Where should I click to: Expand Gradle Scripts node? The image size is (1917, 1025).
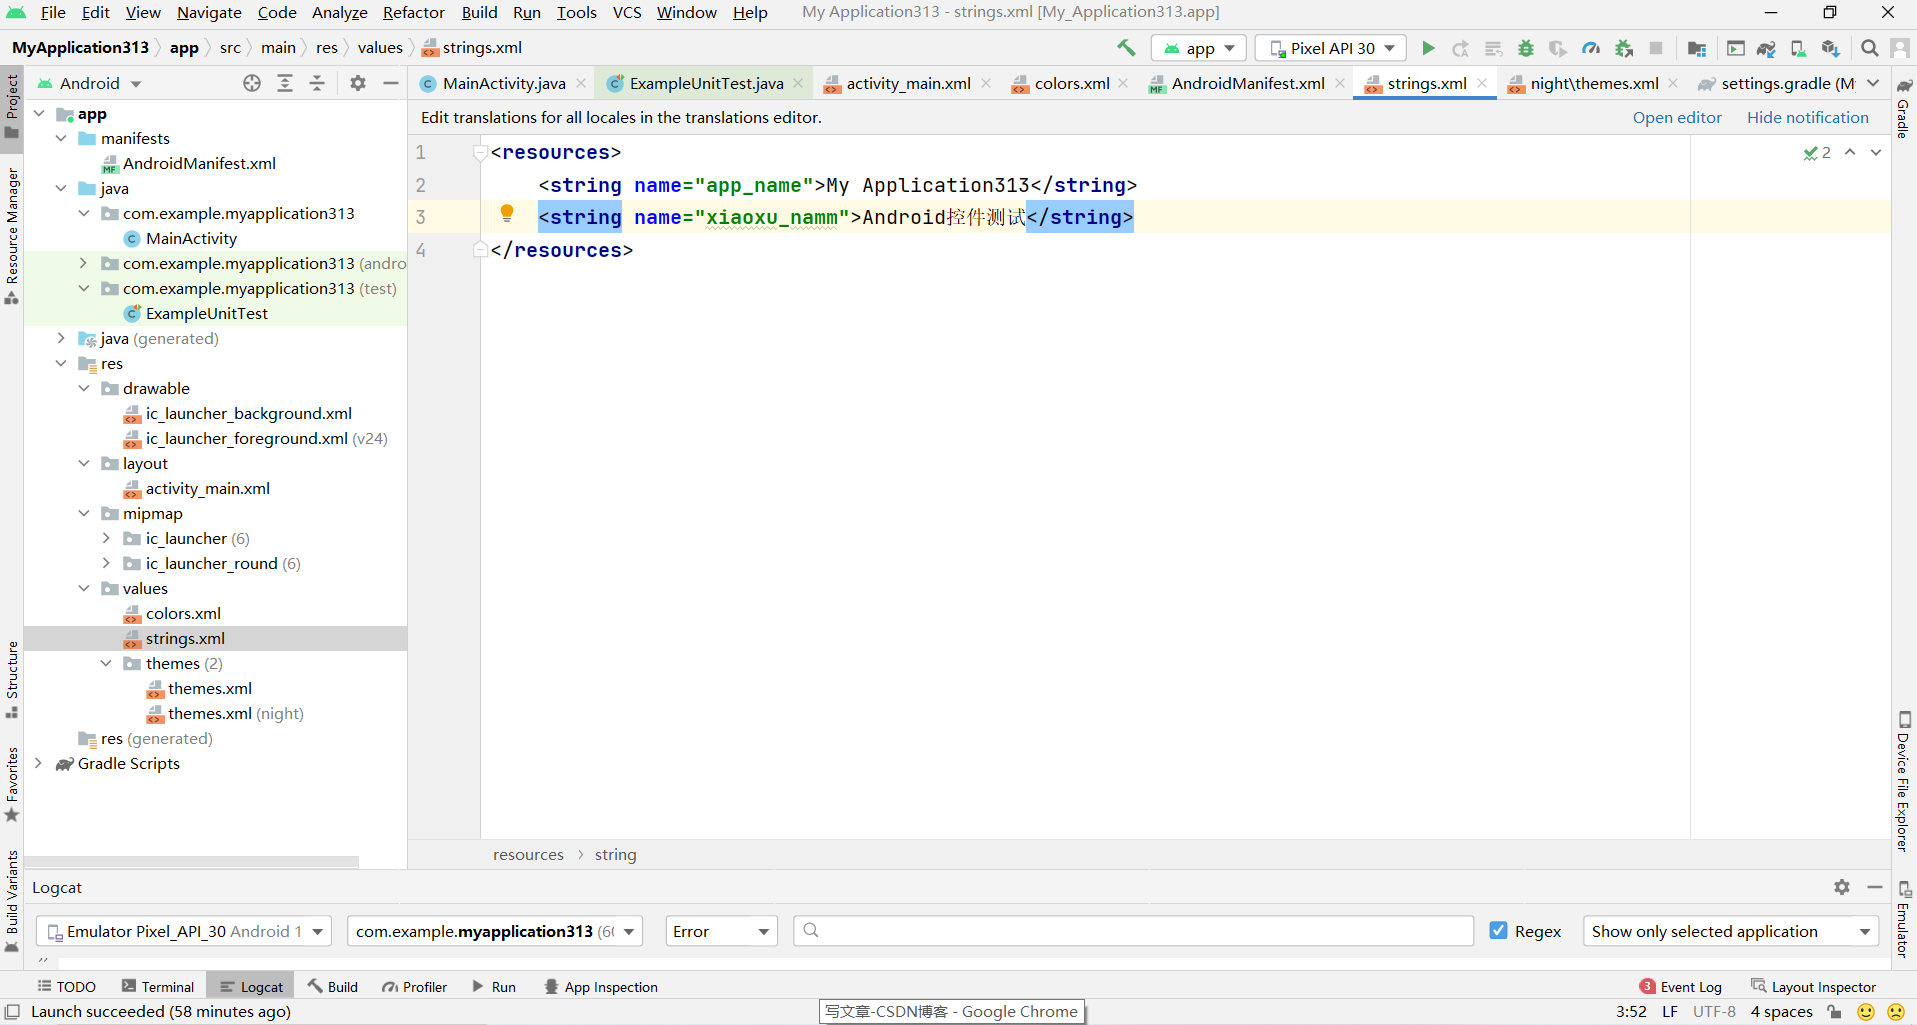pos(39,763)
